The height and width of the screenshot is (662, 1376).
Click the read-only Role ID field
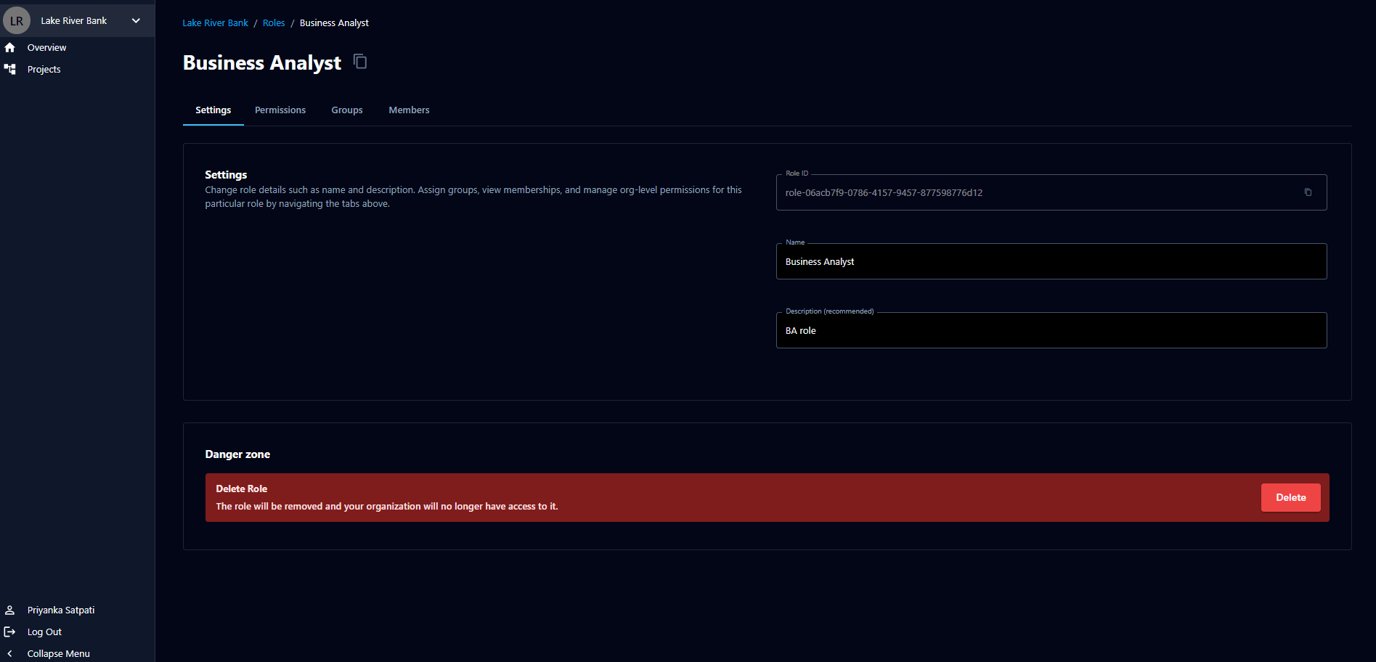pos(1051,192)
